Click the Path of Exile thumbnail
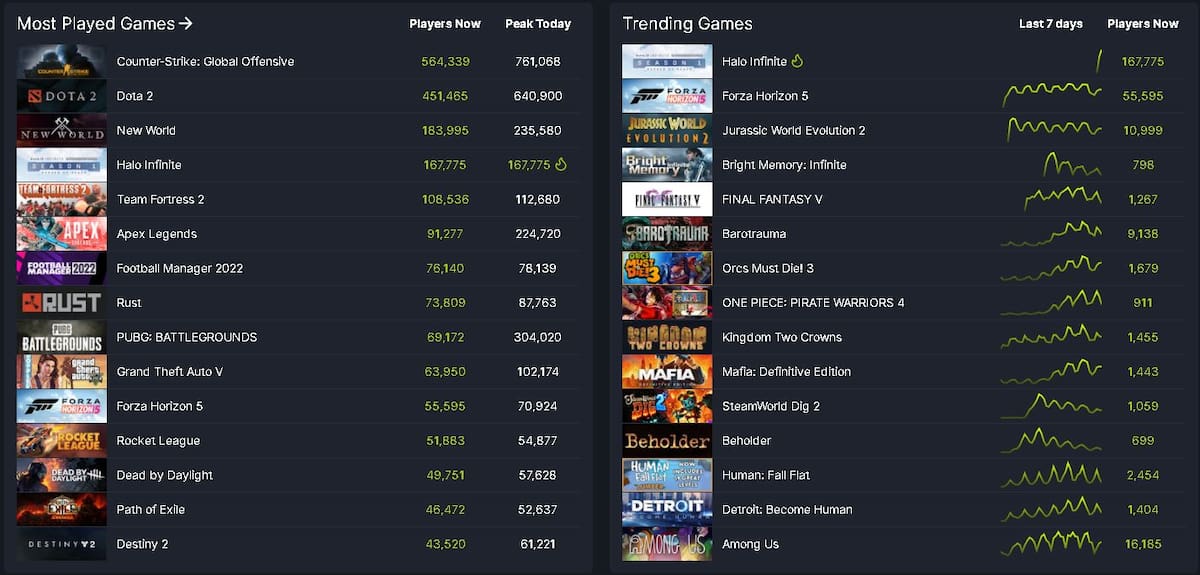 click(61, 510)
